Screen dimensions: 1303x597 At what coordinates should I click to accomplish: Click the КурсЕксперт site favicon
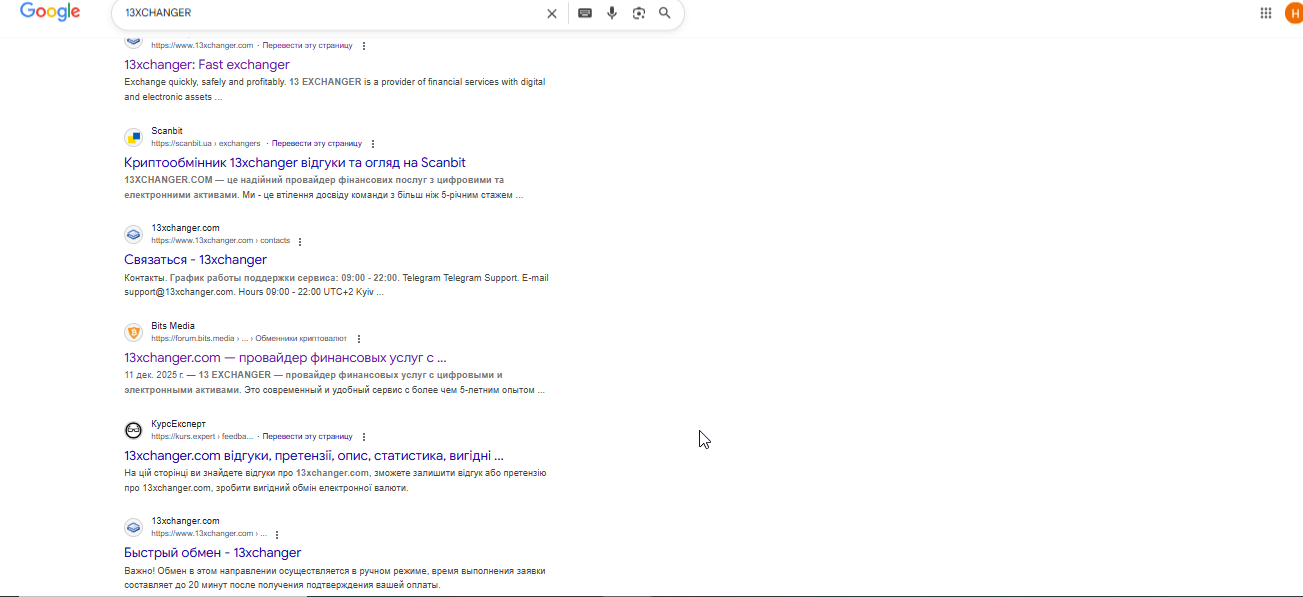pos(134,430)
